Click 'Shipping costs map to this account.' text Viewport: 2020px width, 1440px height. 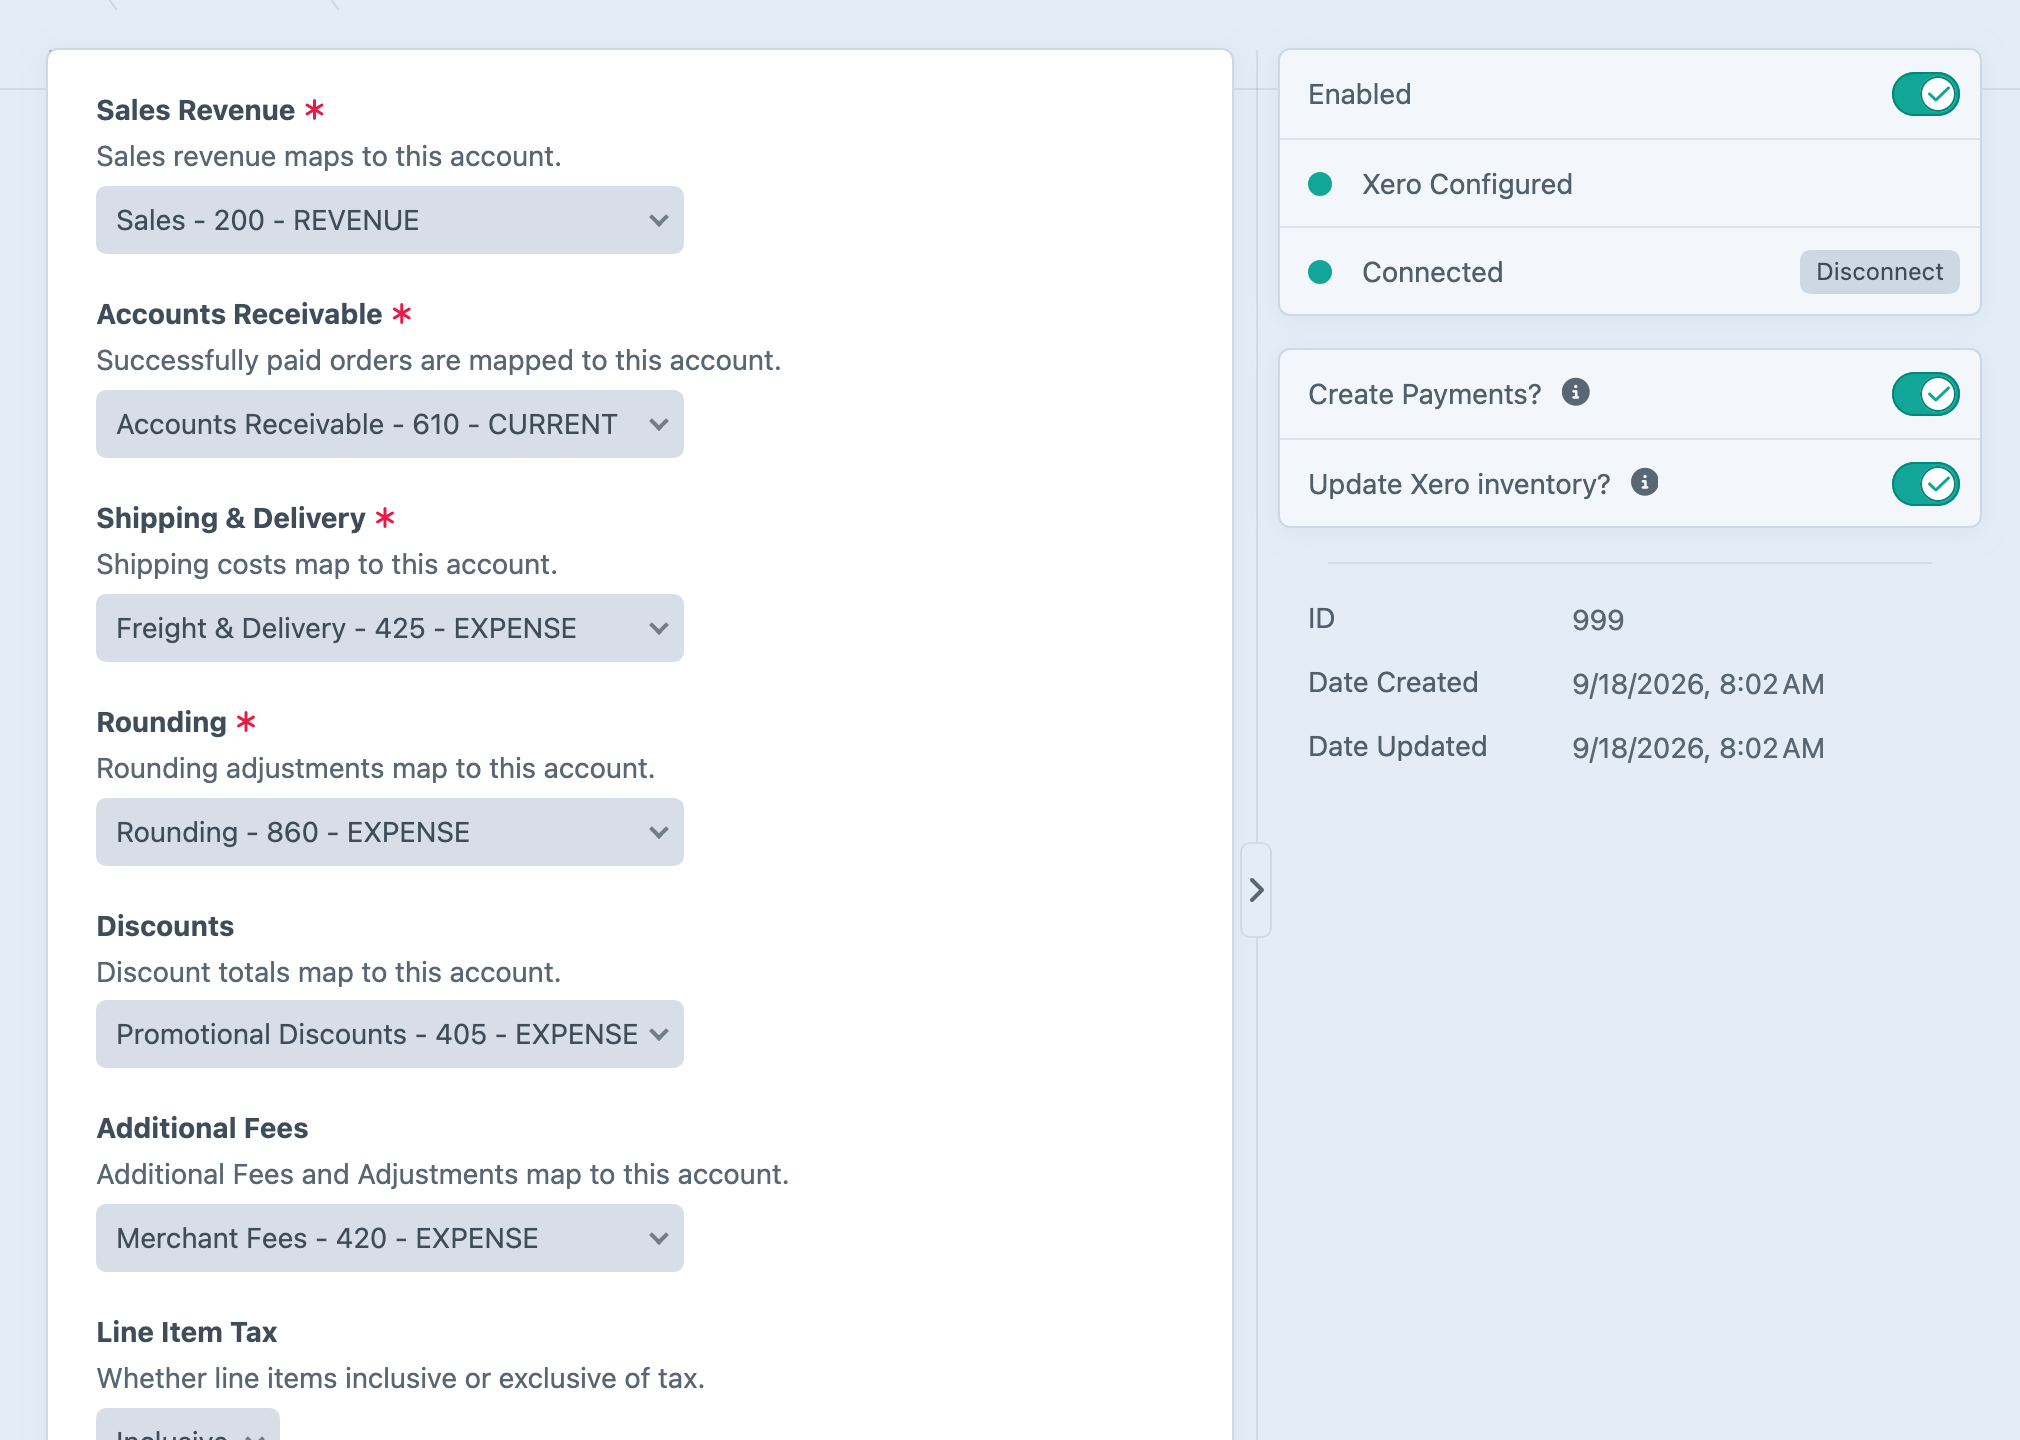(x=327, y=564)
